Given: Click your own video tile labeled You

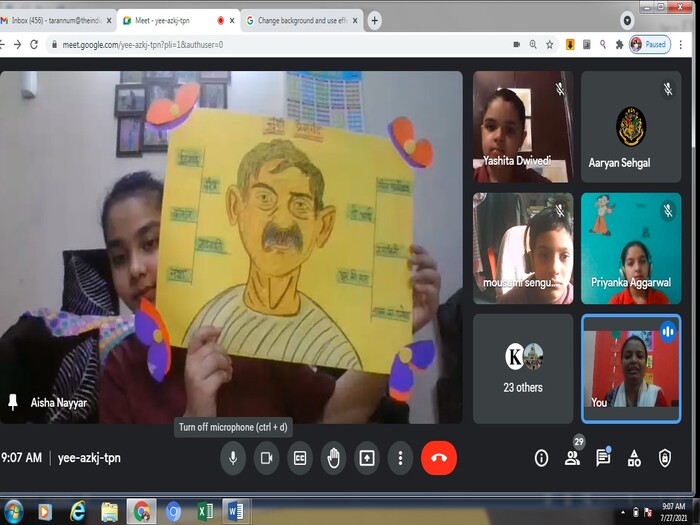Looking at the screenshot, I should (x=631, y=369).
